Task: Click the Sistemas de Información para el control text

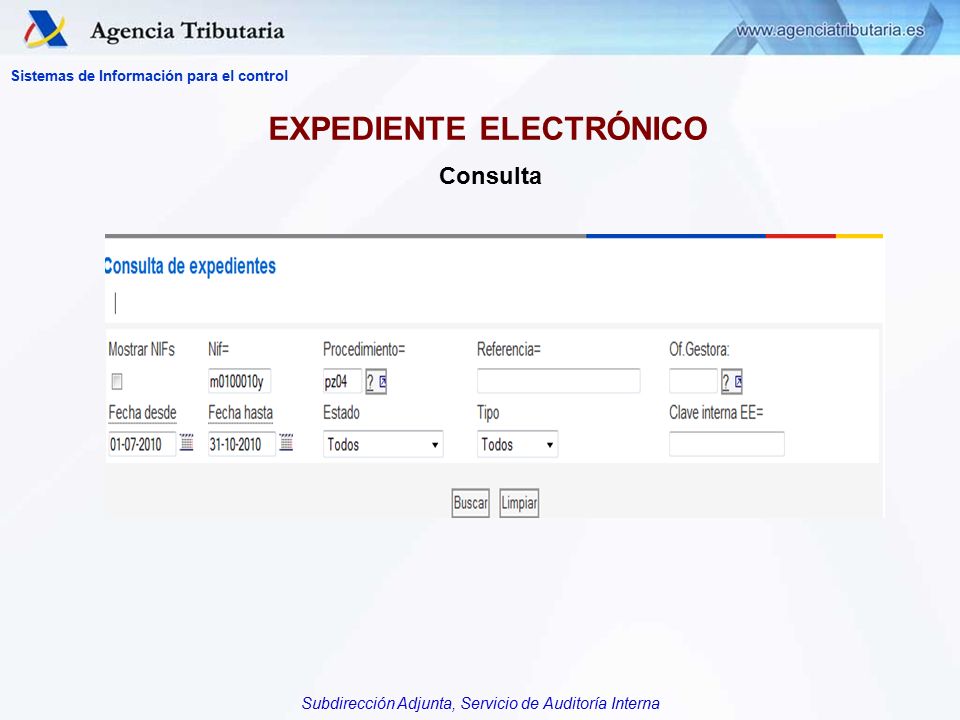Action: 149,76
